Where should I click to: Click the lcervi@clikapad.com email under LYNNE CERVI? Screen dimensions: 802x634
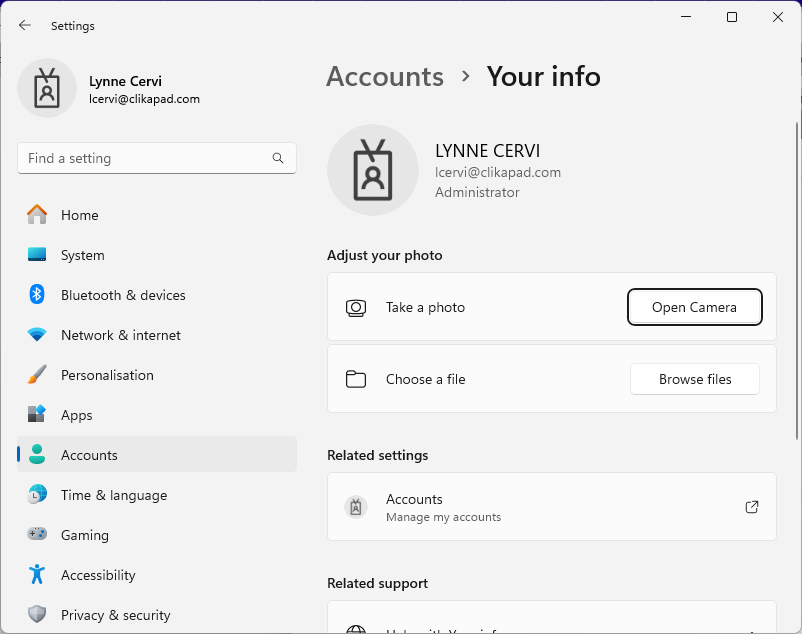pyautogui.click(x=498, y=172)
